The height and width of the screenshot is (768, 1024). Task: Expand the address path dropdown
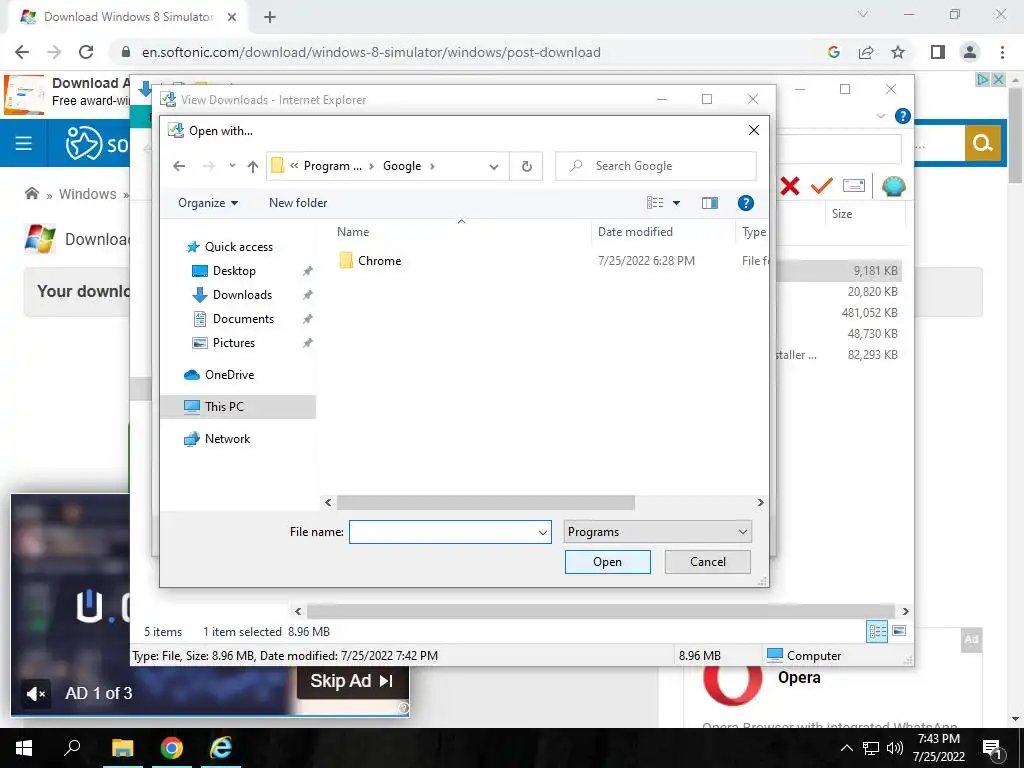point(494,166)
